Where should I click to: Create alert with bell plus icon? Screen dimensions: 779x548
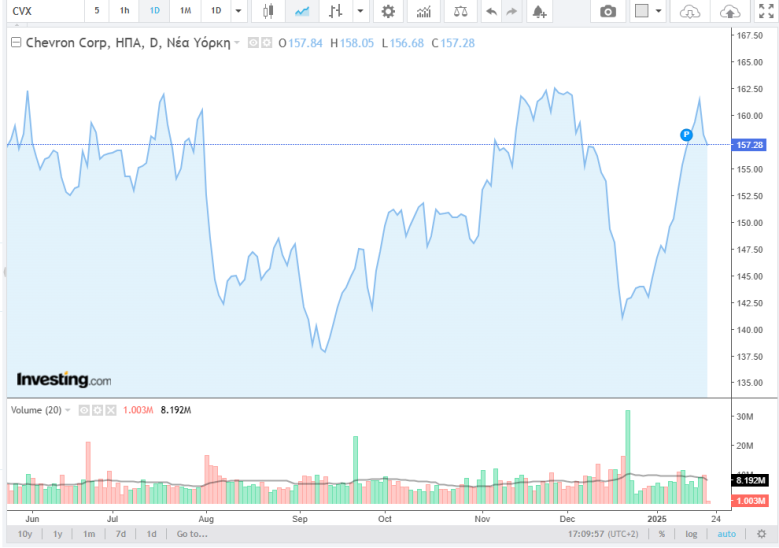point(540,11)
